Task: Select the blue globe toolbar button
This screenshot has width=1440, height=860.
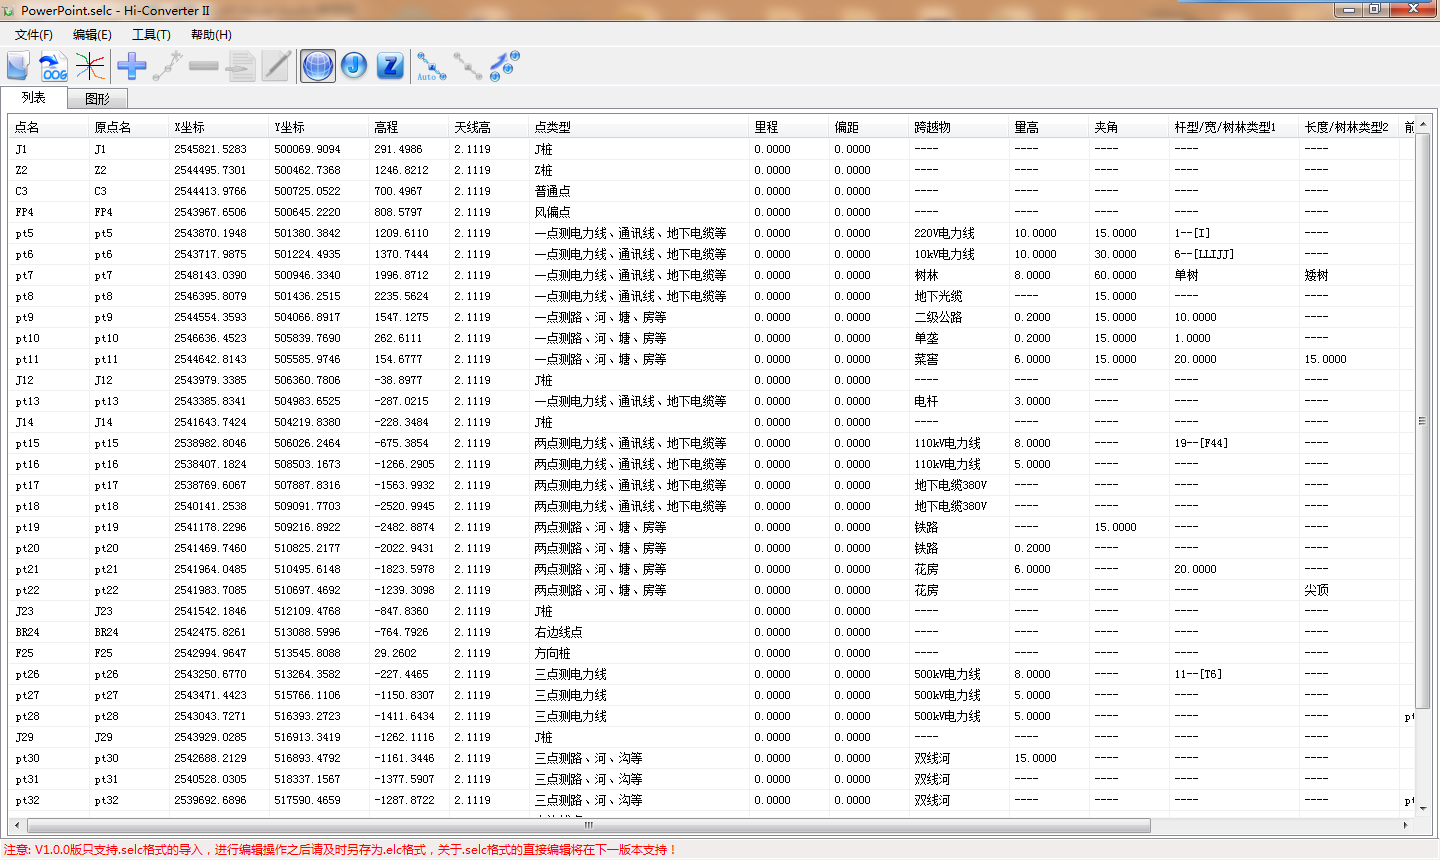Action: [x=318, y=67]
